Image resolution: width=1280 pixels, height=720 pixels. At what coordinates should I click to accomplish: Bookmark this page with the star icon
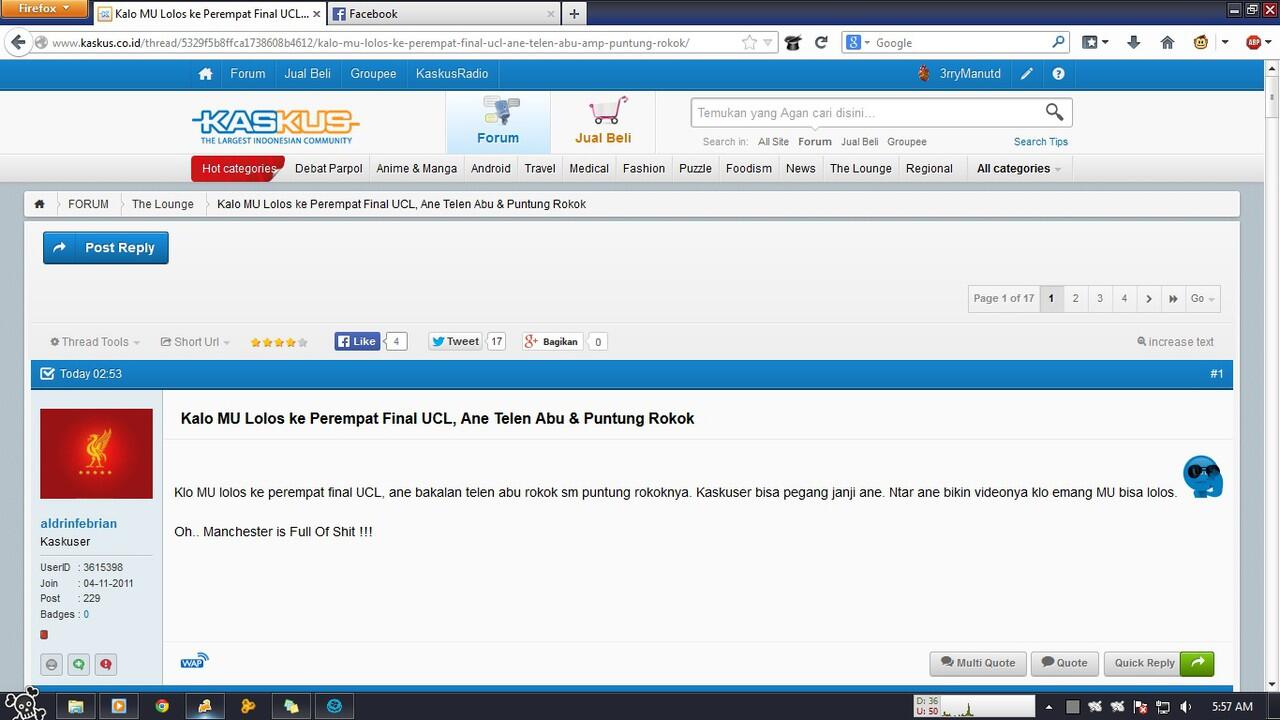coord(749,42)
